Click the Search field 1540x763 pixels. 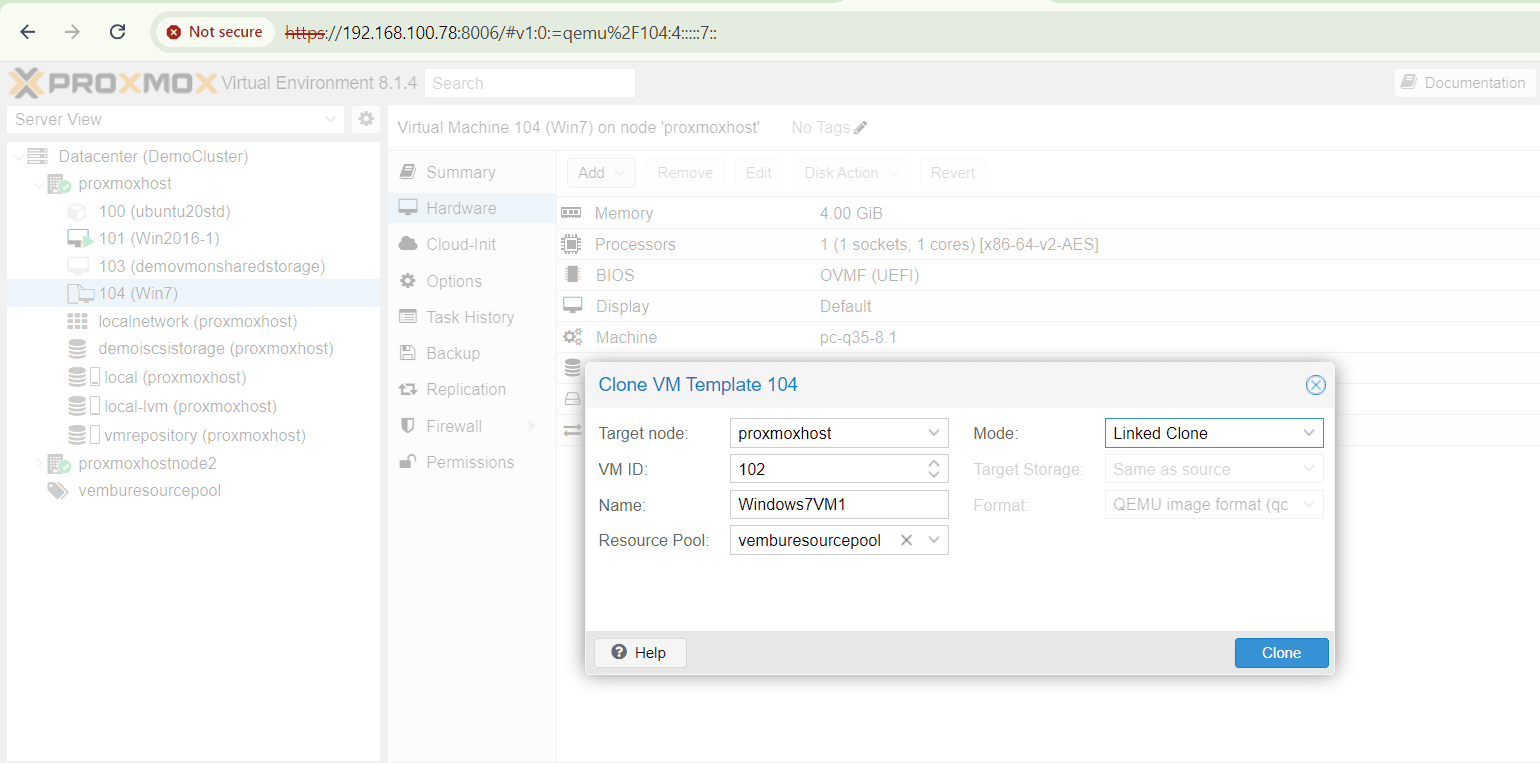[530, 83]
